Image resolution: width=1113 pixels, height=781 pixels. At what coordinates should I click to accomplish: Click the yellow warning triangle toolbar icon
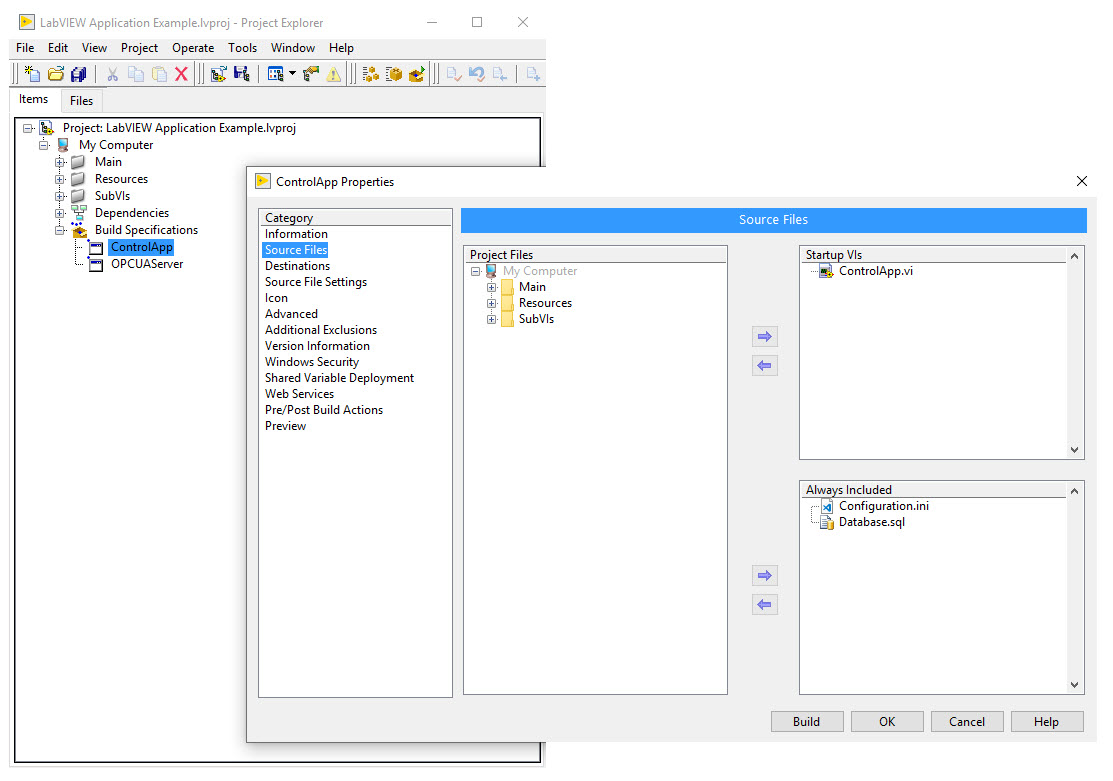click(x=334, y=74)
